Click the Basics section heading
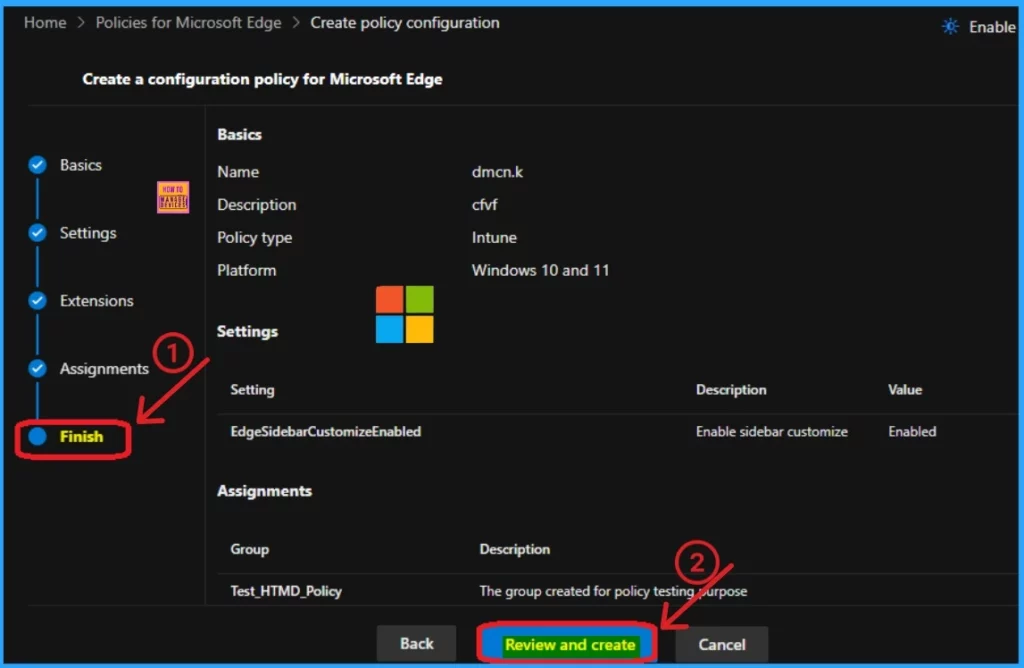 pyautogui.click(x=239, y=135)
